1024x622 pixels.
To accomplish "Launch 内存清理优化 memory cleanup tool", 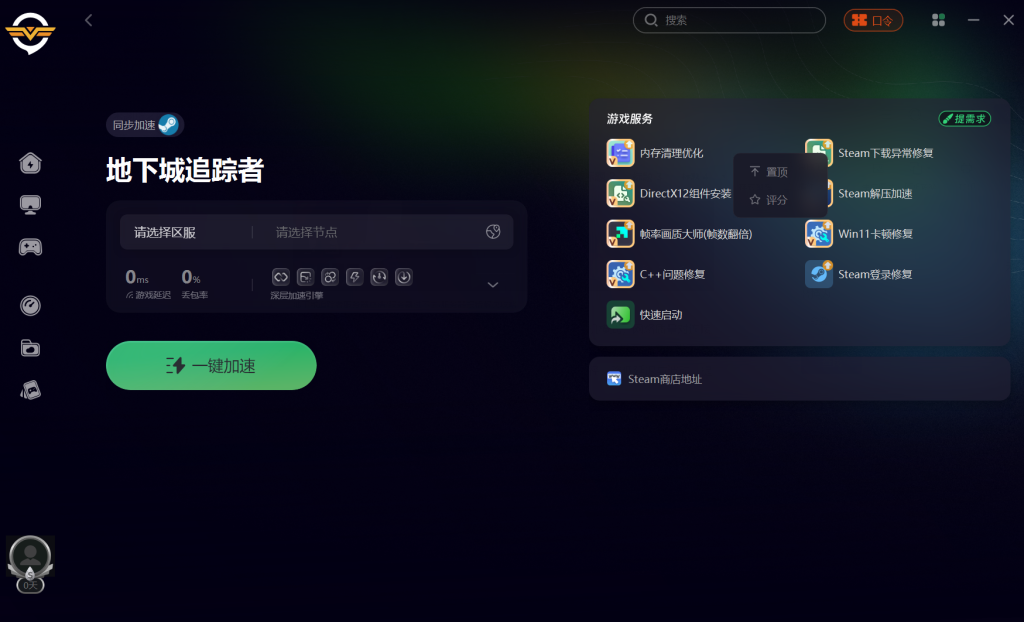I will (x=655, y=153).
